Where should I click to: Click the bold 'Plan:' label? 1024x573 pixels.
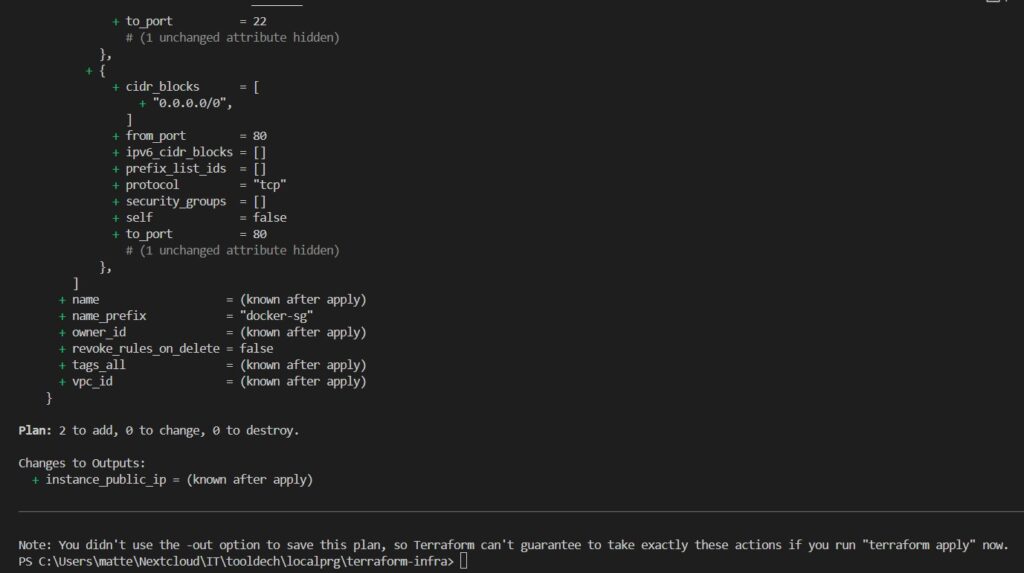(x=35, y=431)
